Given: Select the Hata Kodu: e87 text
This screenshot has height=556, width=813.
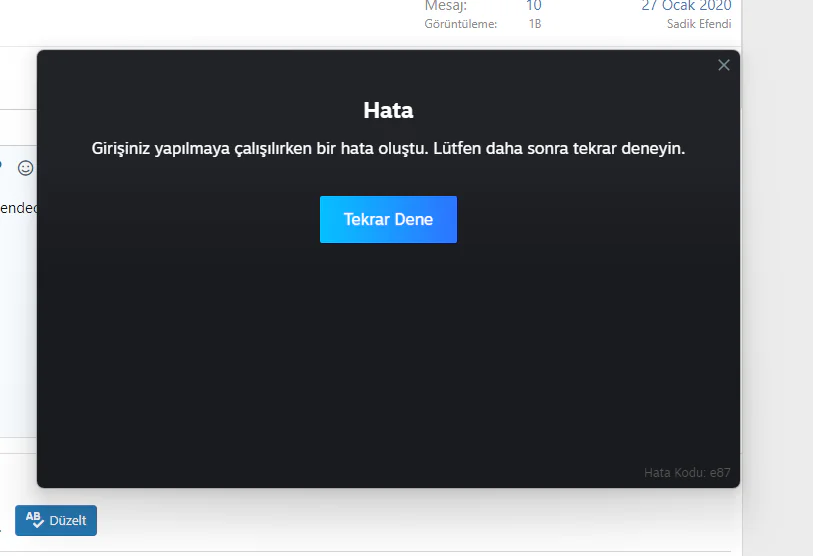Looking at the screenshot, I should click(x=687, y=472).
